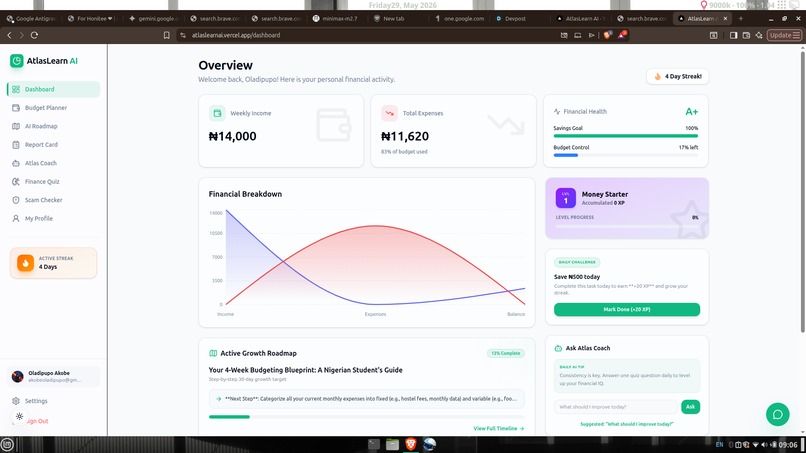Screen dimensions: 806x453
Task: Reload the page with refresh icon
Action: click(34, 35)
